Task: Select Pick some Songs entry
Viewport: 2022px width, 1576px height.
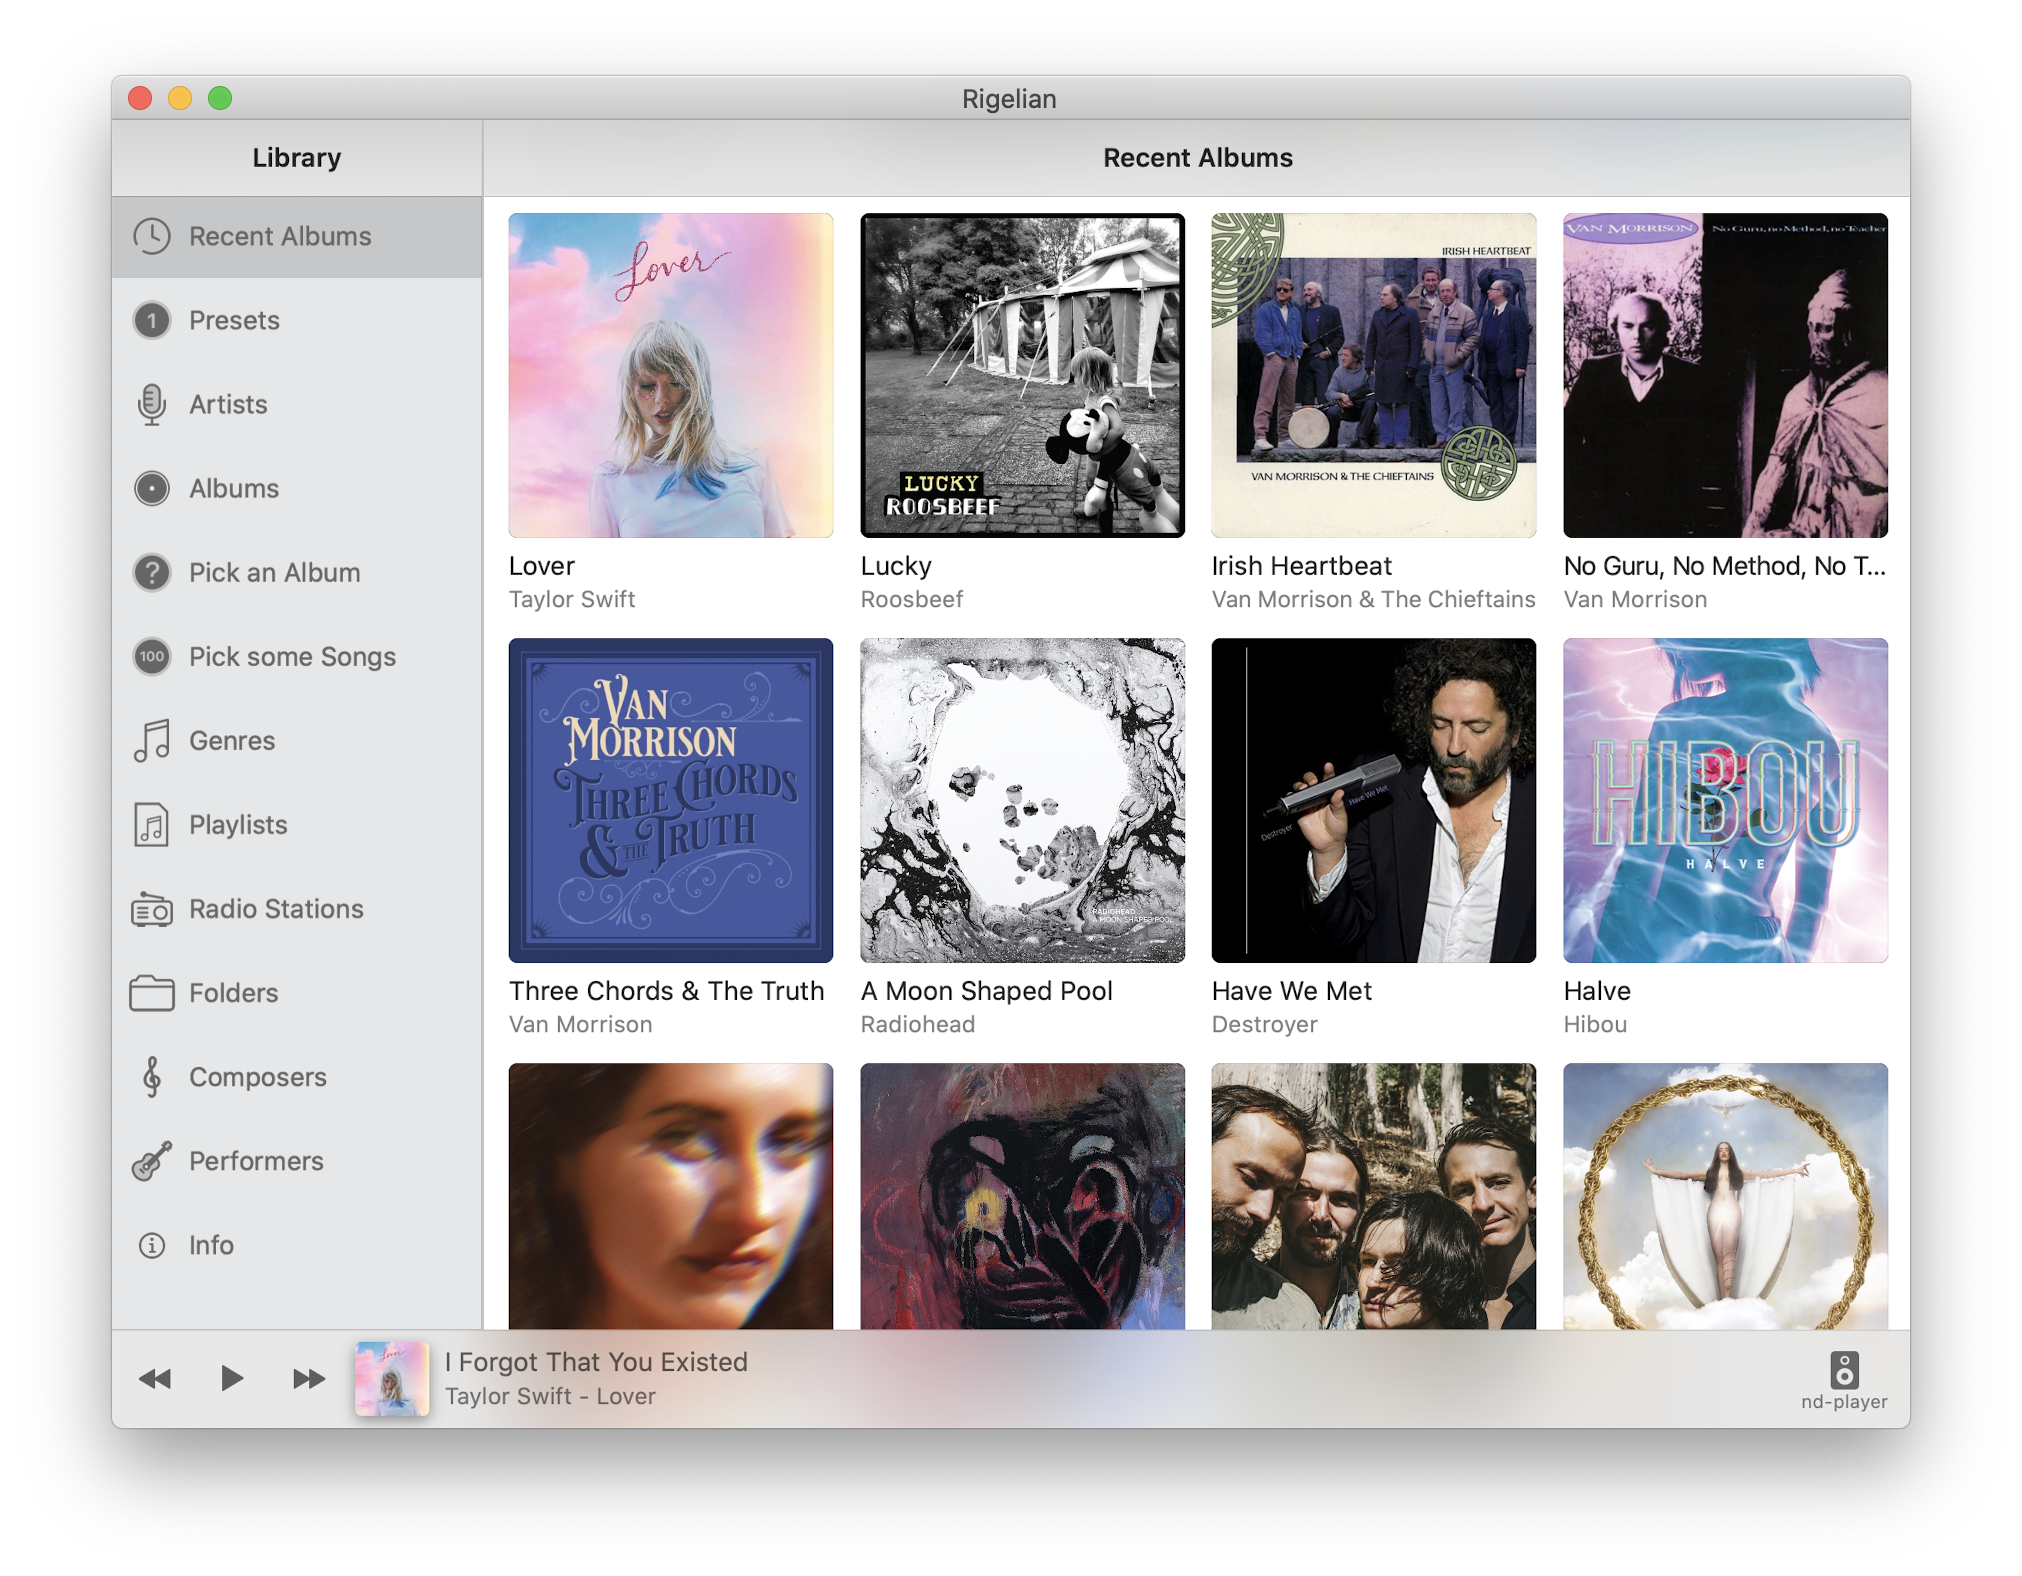Action: [297, 657]
